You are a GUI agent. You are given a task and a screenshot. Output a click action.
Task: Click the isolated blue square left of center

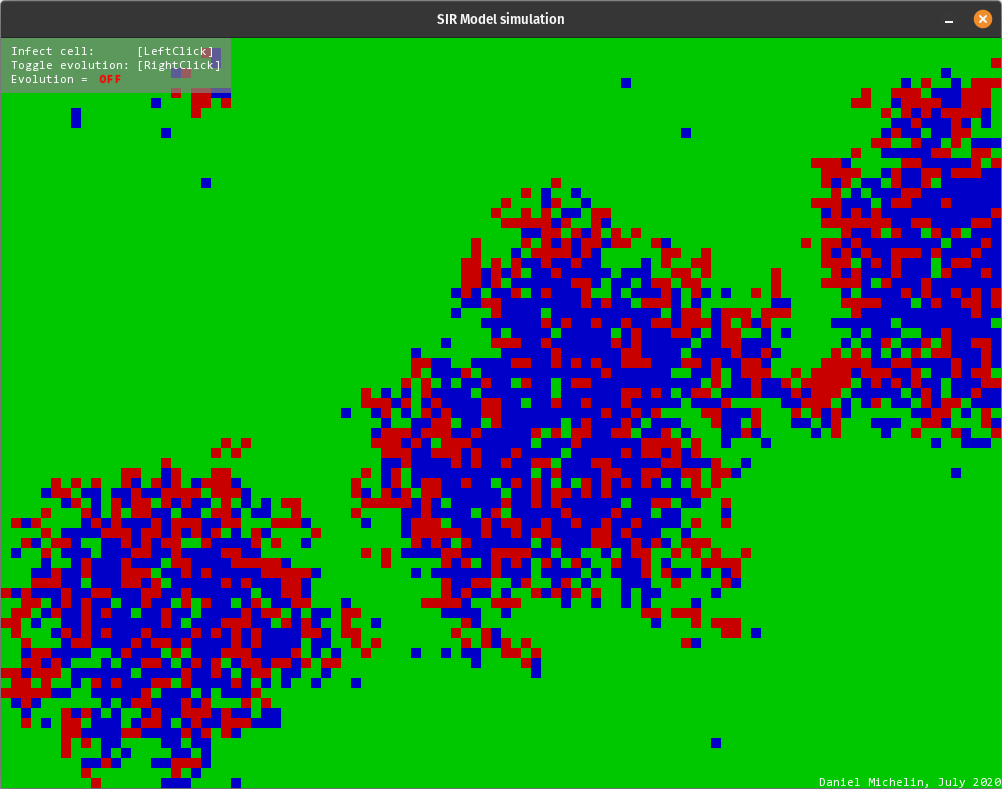[x=345, y=411]
